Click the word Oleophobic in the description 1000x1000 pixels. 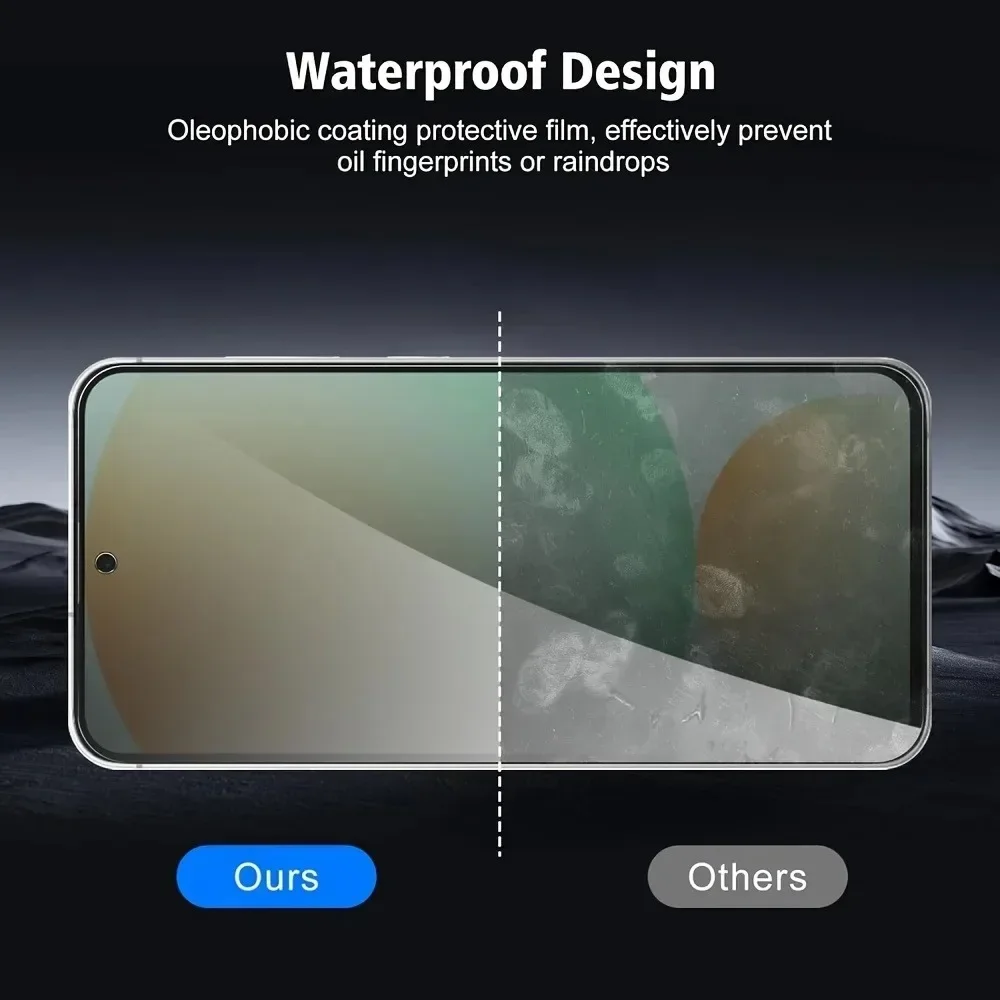pyautogui.click(x=239, y=131)
